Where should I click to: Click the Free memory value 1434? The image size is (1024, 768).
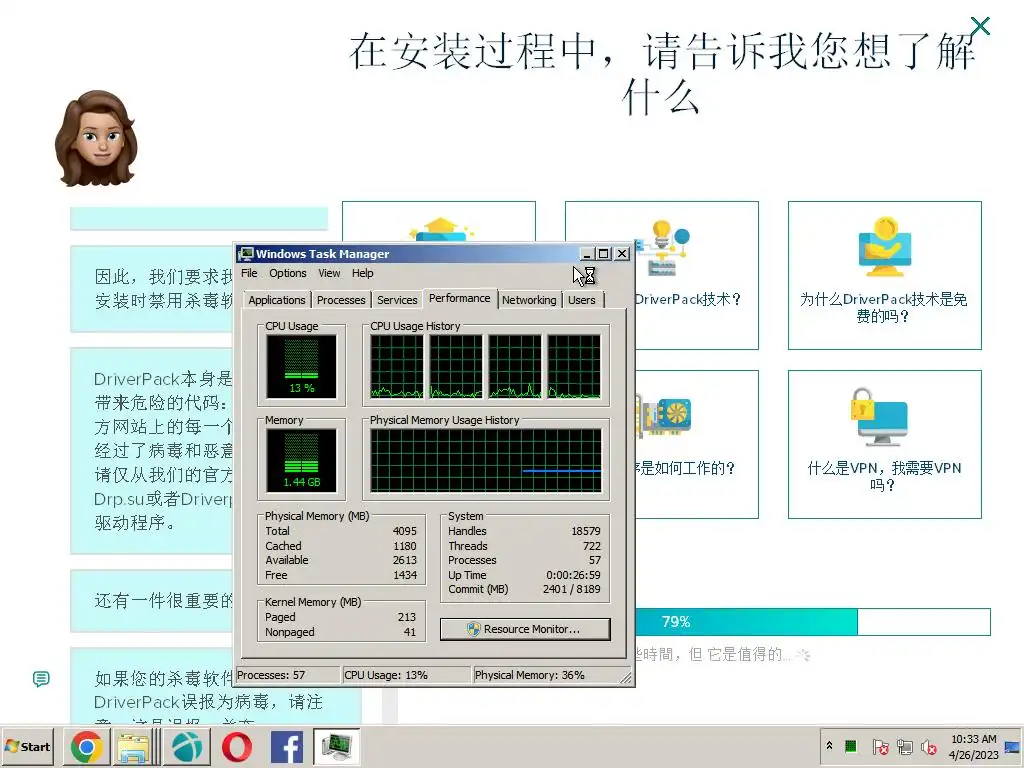coord(405,575)
